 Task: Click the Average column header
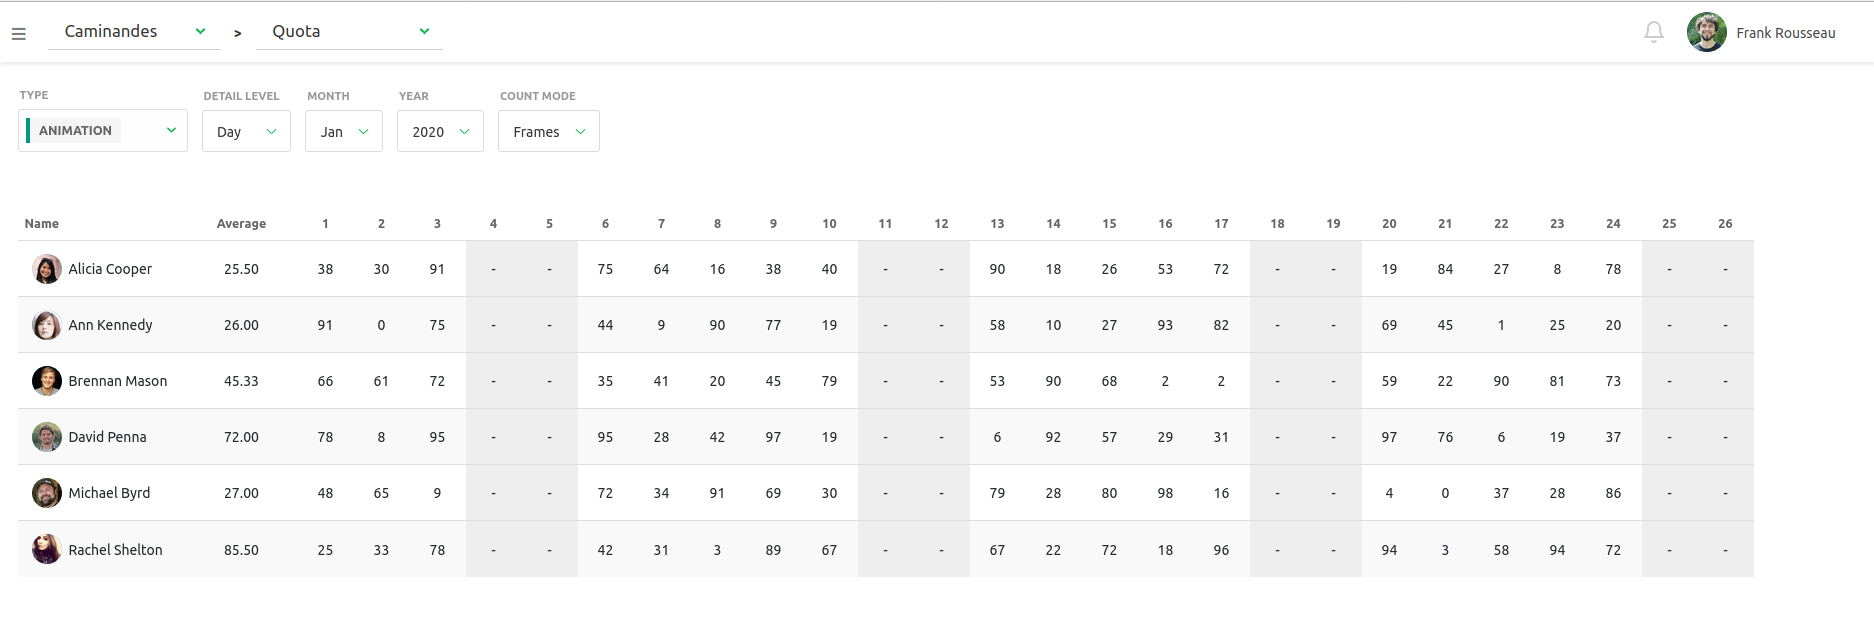(x=241, y=224)
